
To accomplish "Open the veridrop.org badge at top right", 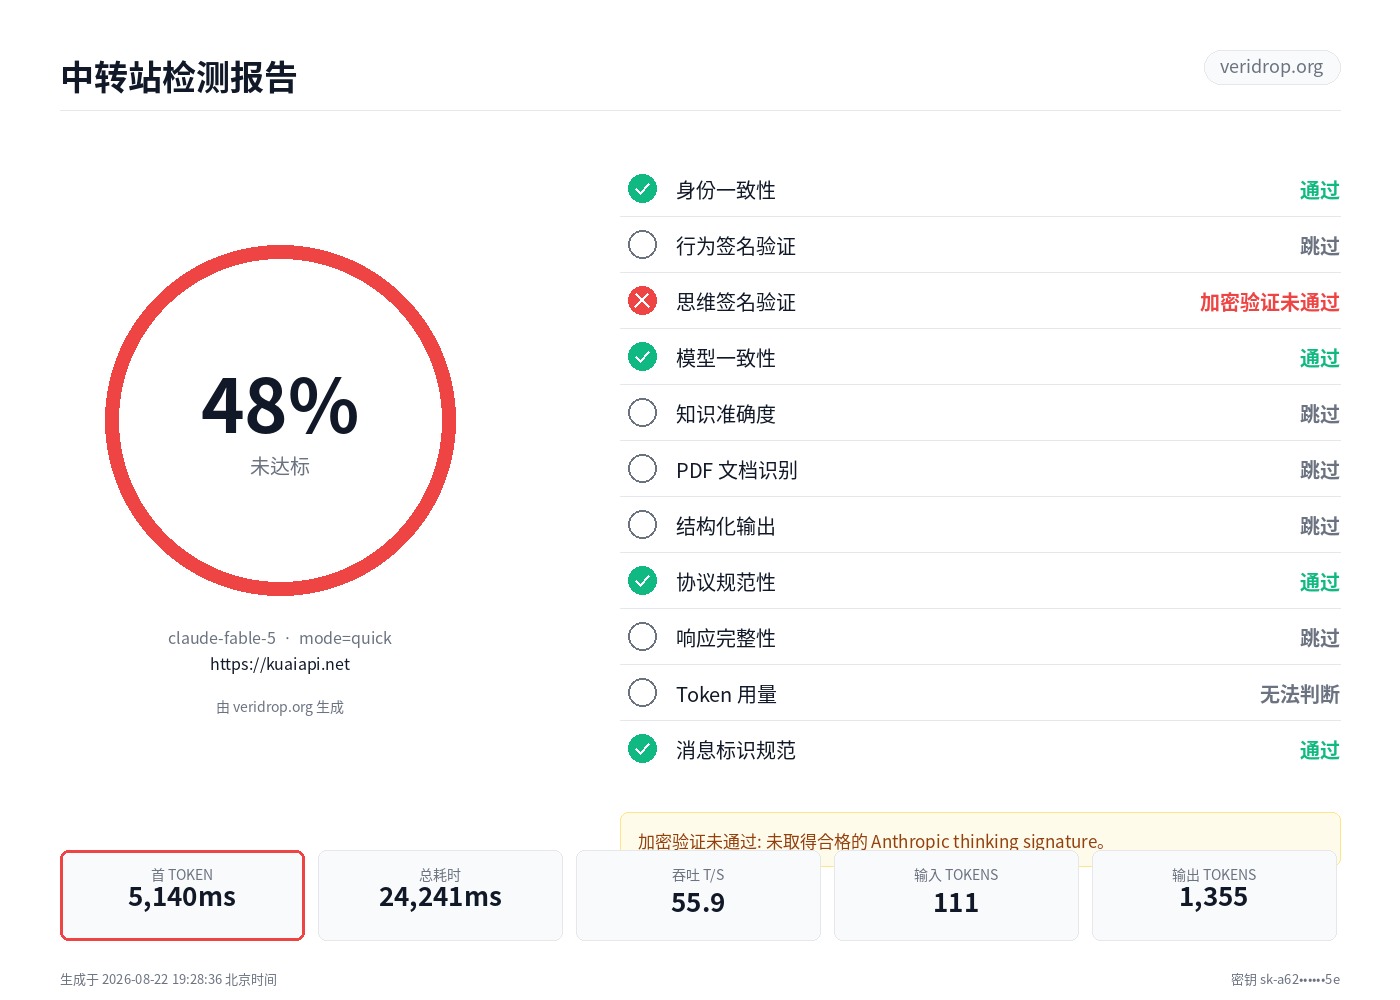I will point(1272,67).
